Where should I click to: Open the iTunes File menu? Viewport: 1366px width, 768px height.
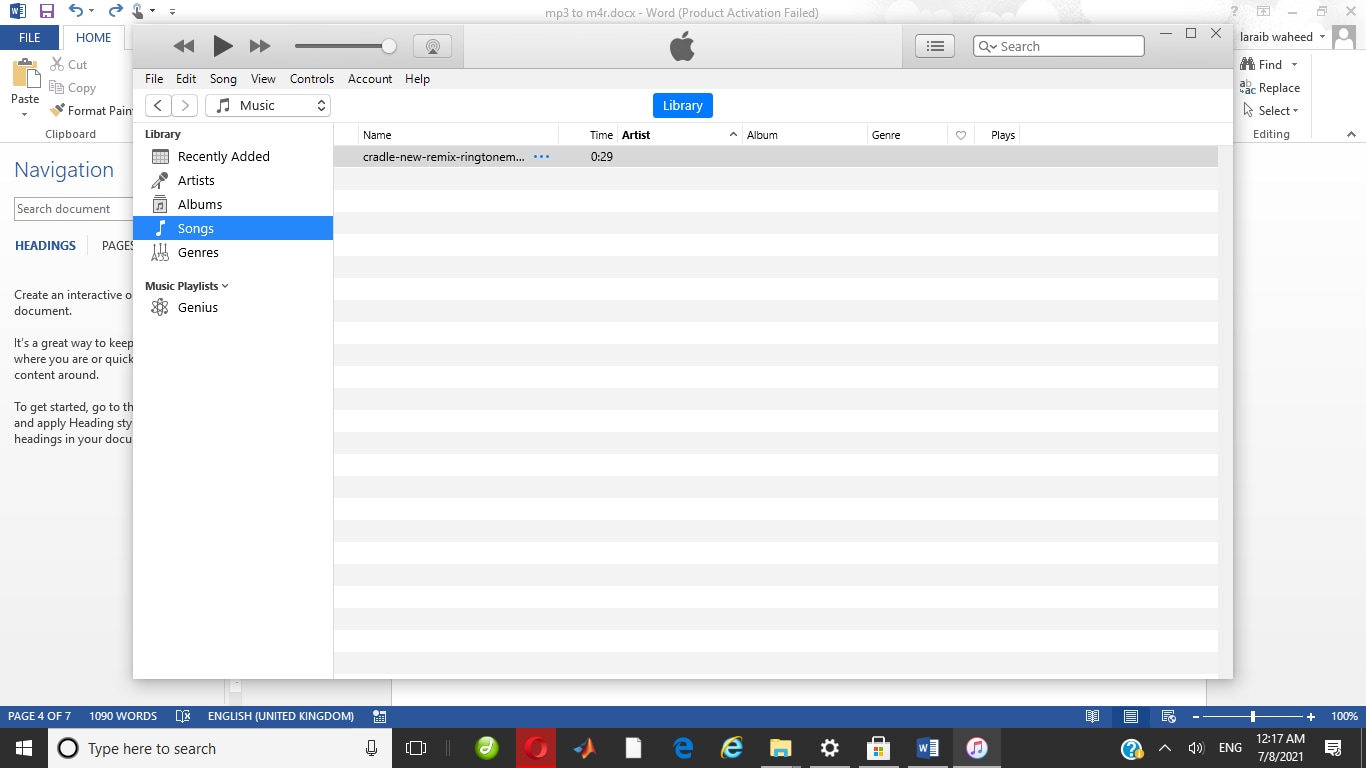tap(154, 79)
